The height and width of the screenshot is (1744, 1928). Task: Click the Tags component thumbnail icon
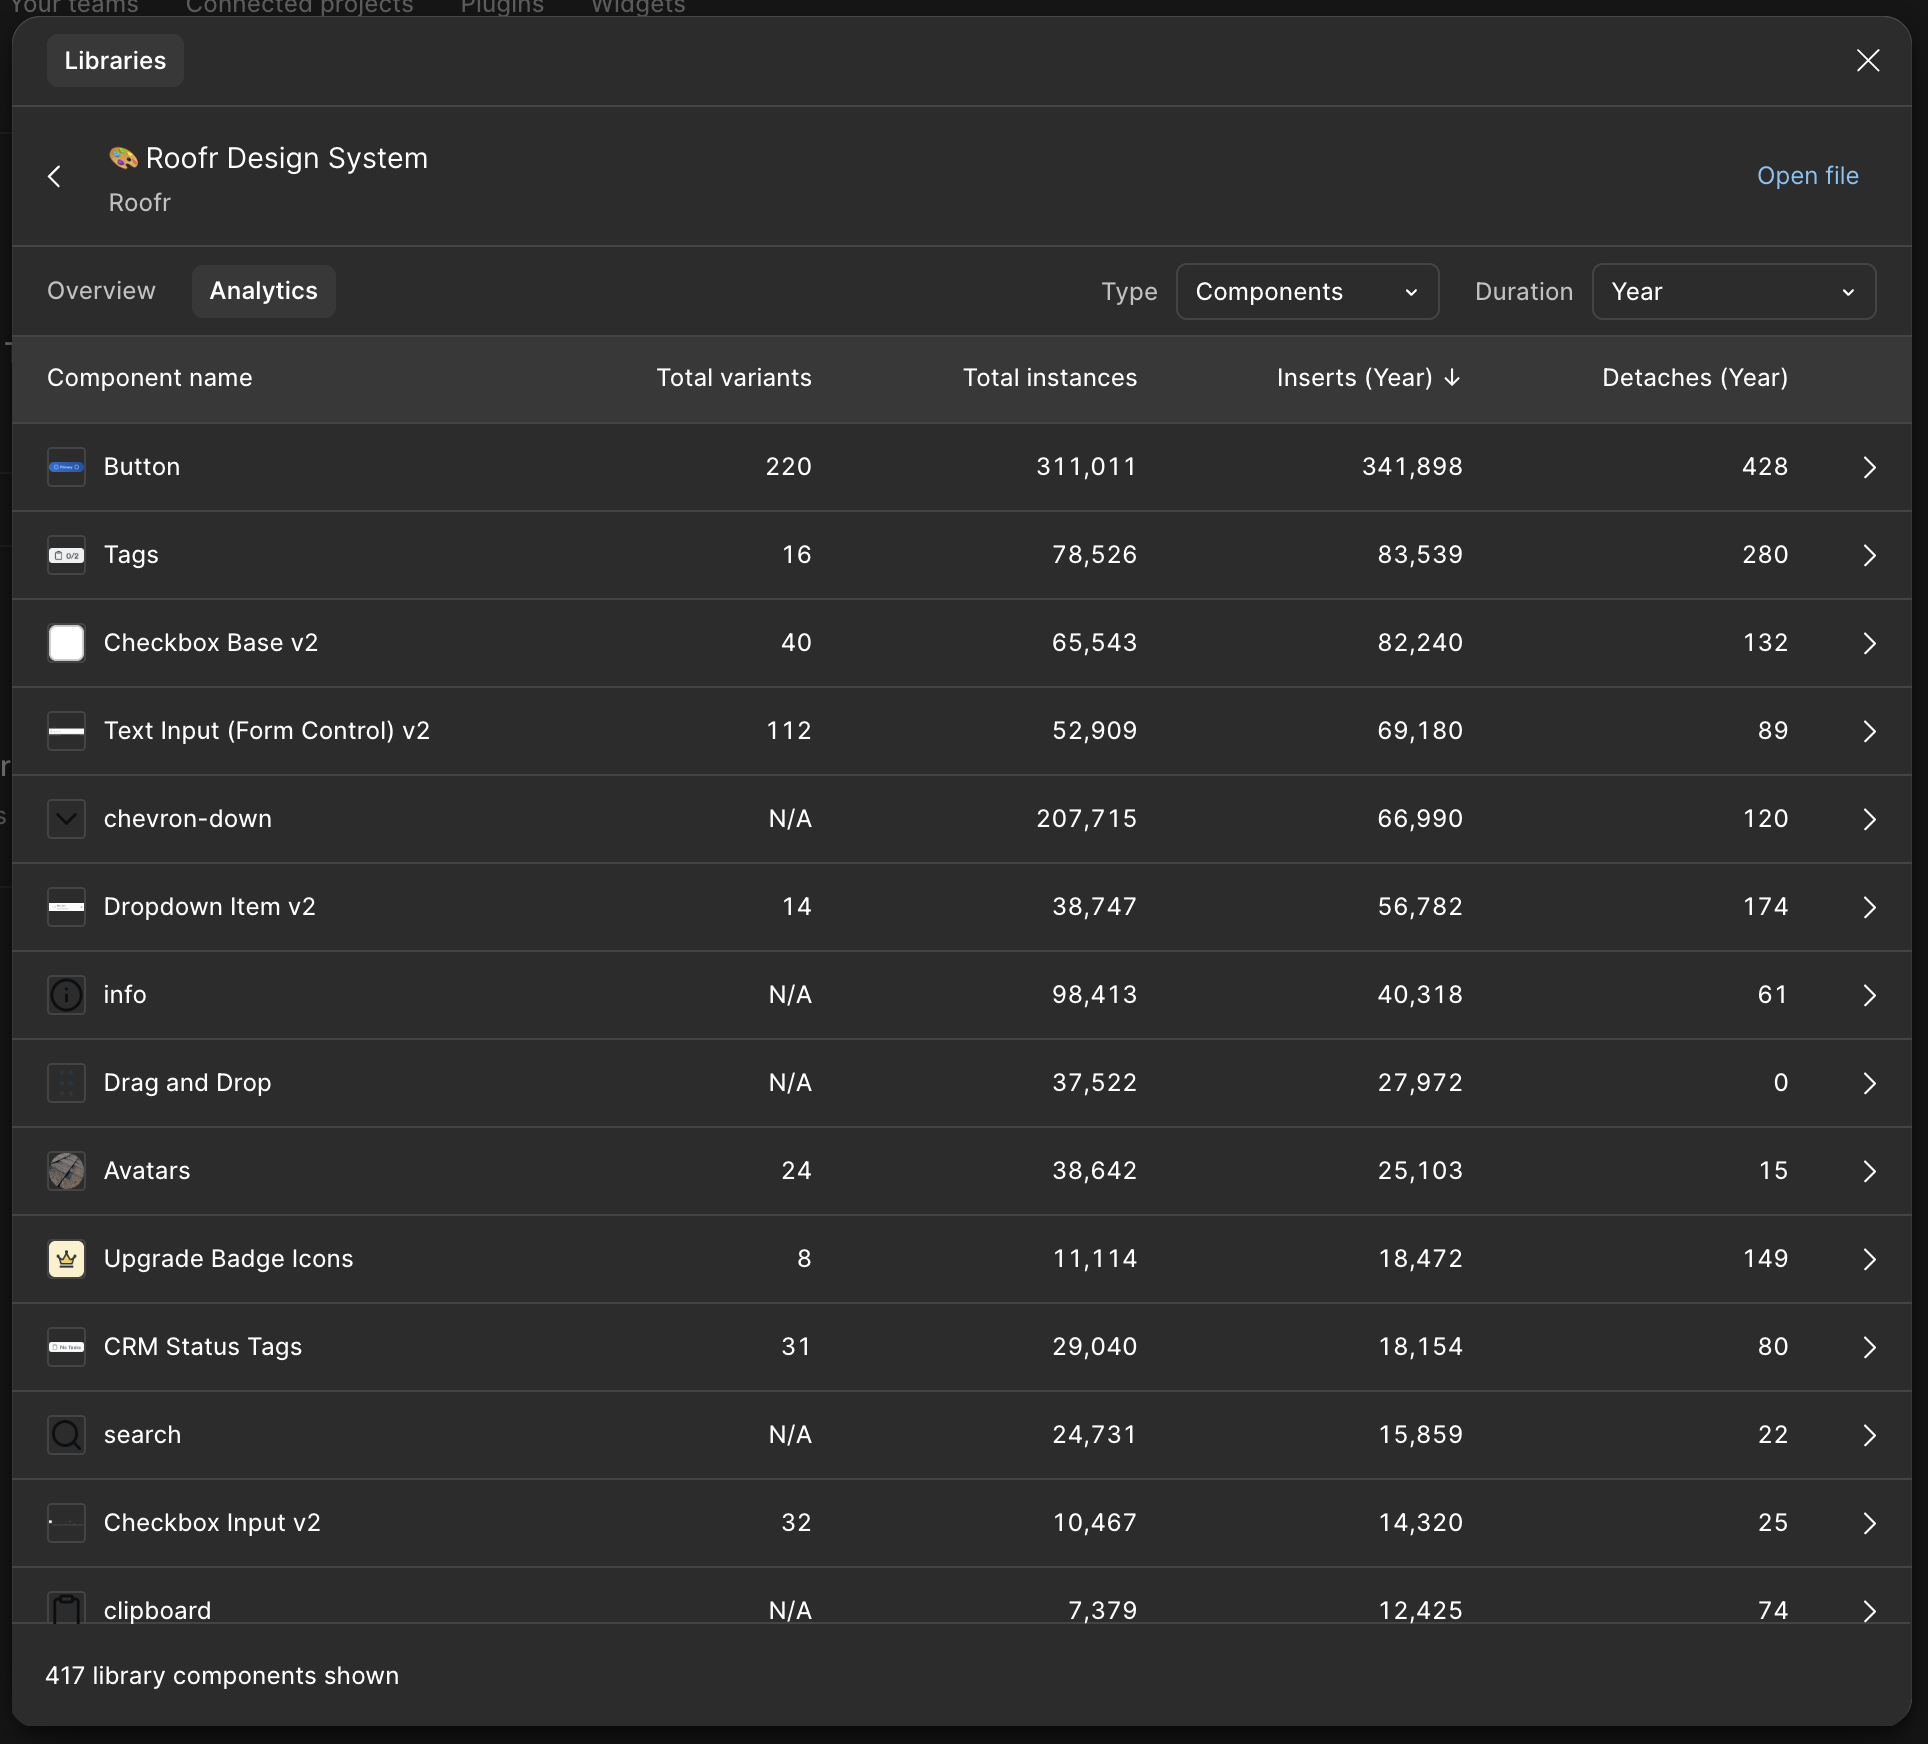point(66,555)
